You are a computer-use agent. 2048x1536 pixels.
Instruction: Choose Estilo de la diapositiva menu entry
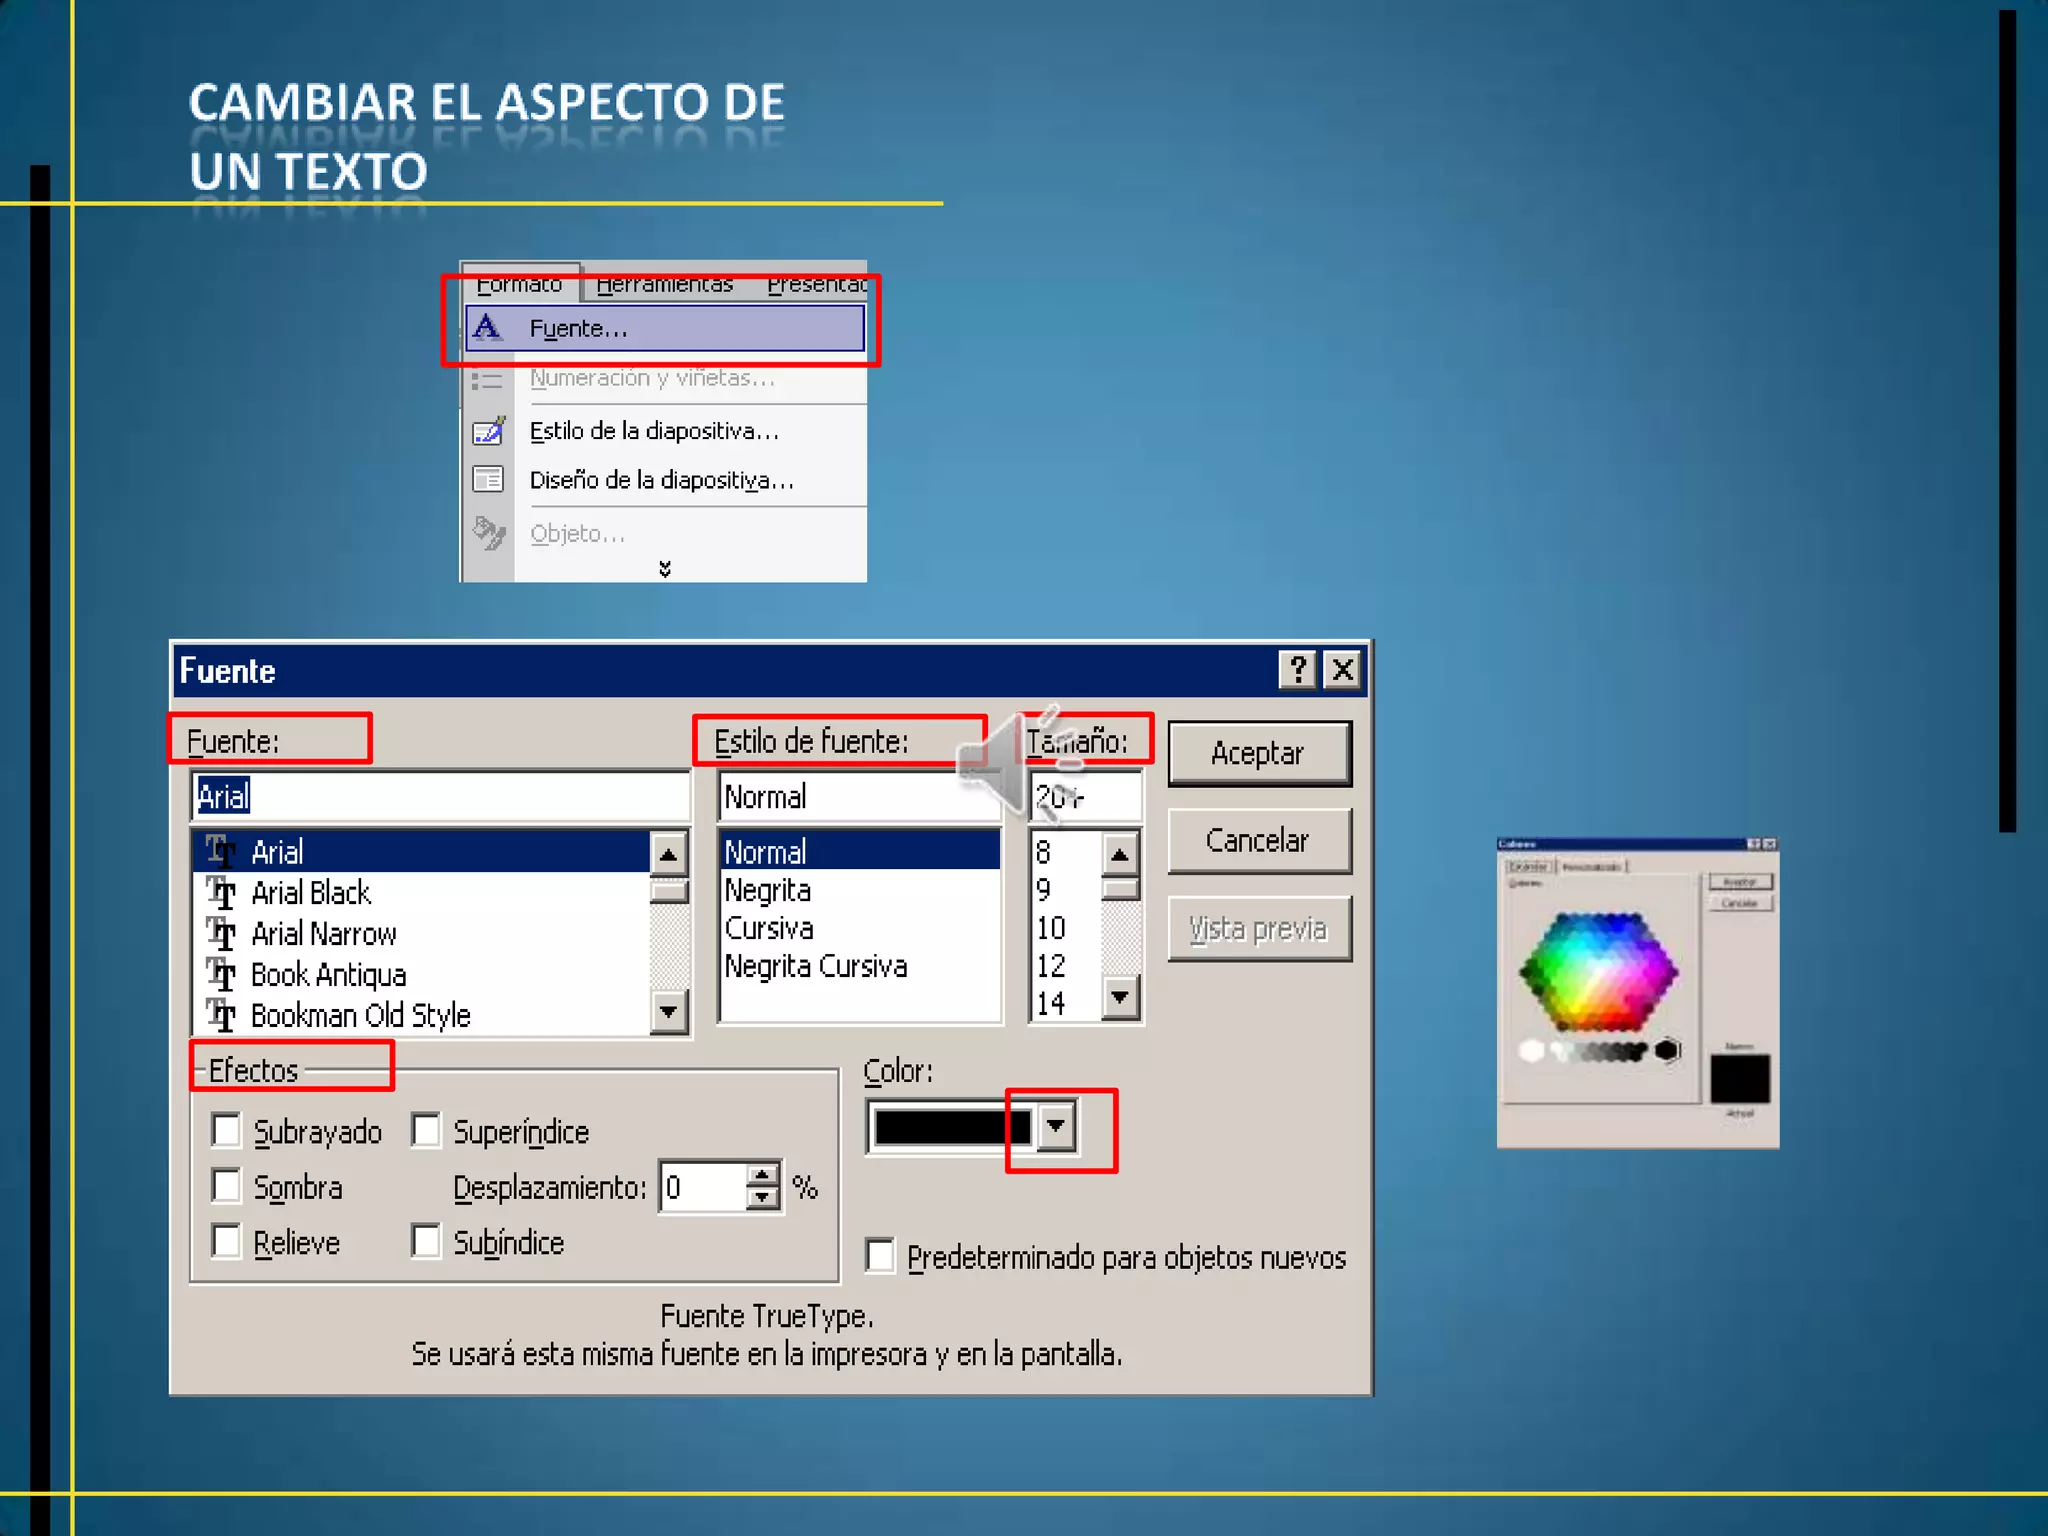click(654, 431)
